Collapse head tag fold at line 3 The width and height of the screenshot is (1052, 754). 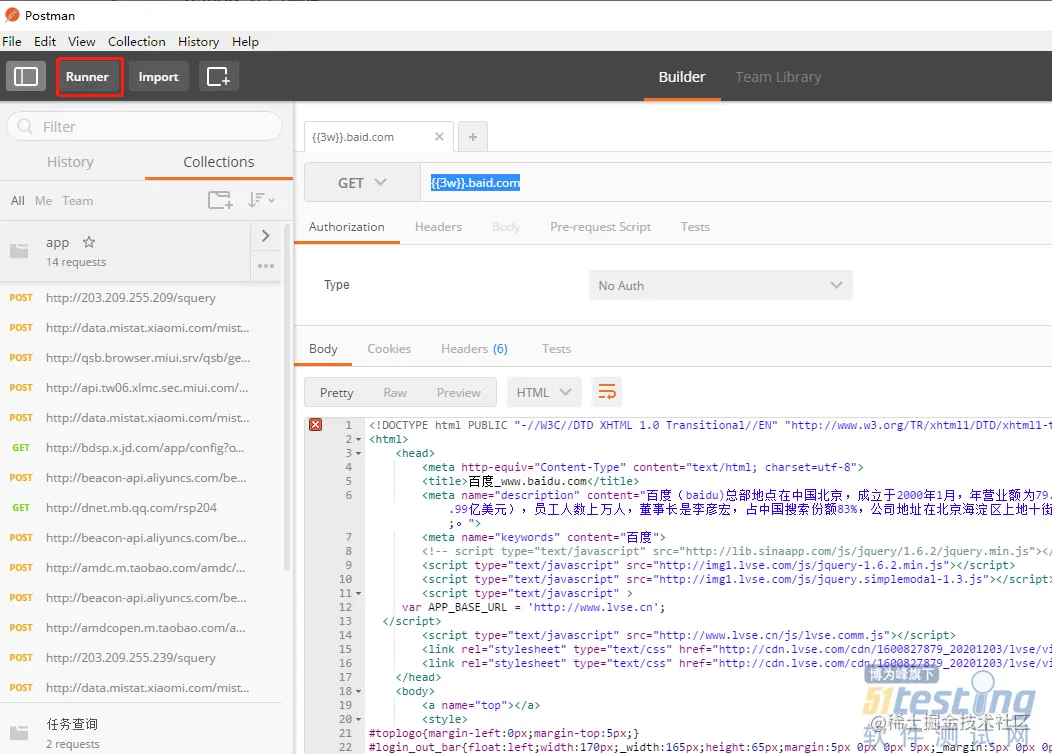click(358, 453)
